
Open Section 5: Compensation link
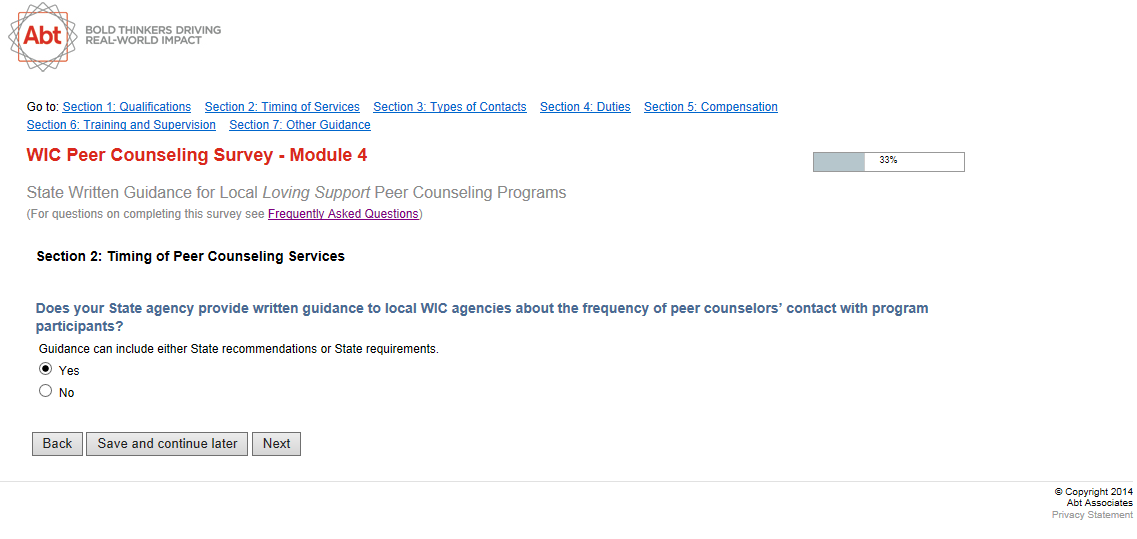click(710, 107)
